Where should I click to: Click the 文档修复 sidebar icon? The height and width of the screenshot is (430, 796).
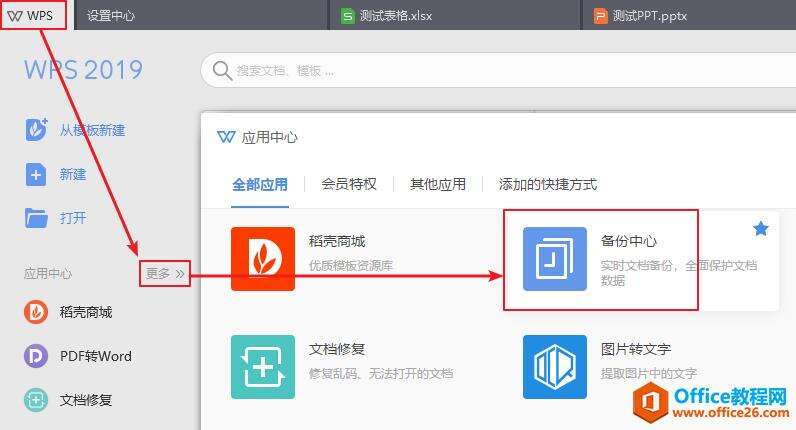click(x=36, y=400)
